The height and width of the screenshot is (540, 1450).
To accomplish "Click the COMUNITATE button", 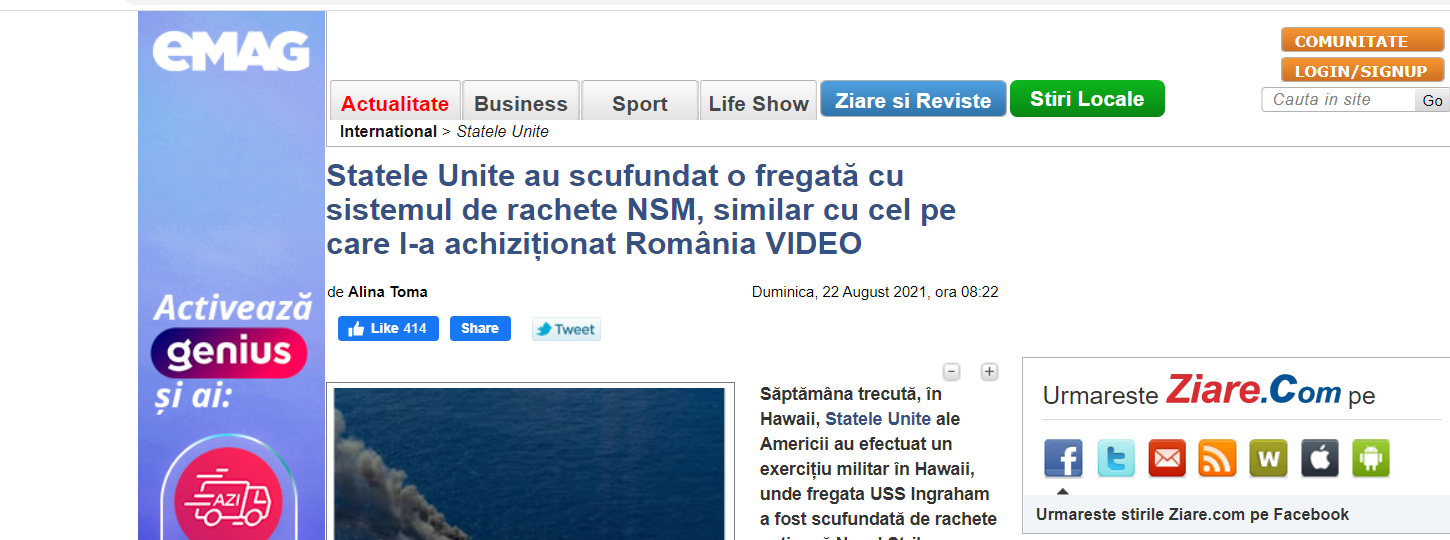I will tap(1362, 40).
